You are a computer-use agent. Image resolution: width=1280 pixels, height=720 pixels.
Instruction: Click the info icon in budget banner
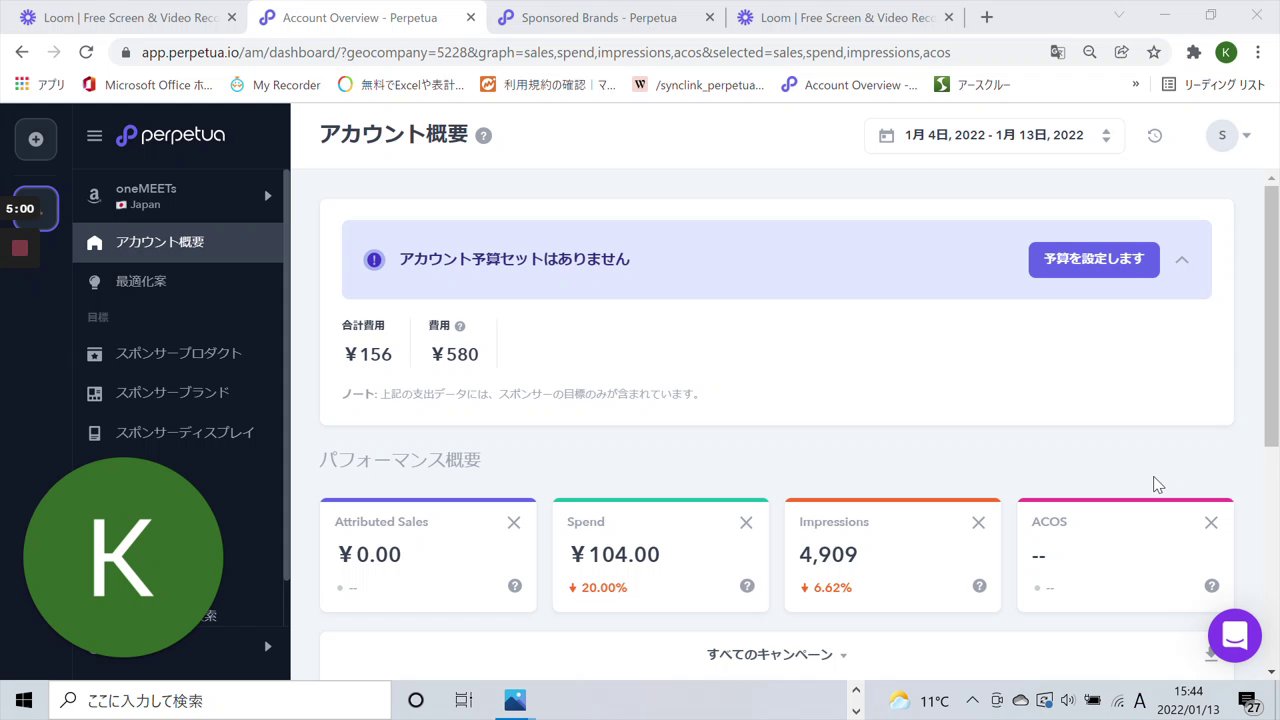(374, 260)
